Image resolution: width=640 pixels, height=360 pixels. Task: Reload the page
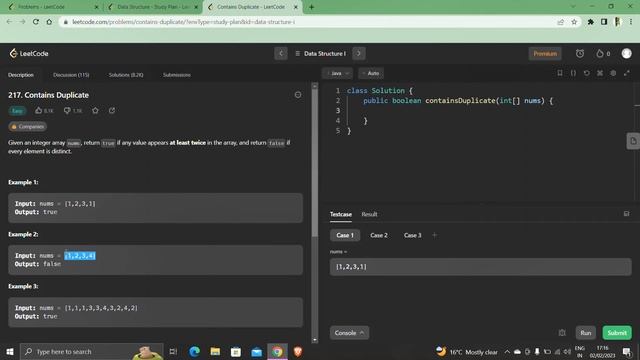[x=36, y=22]
